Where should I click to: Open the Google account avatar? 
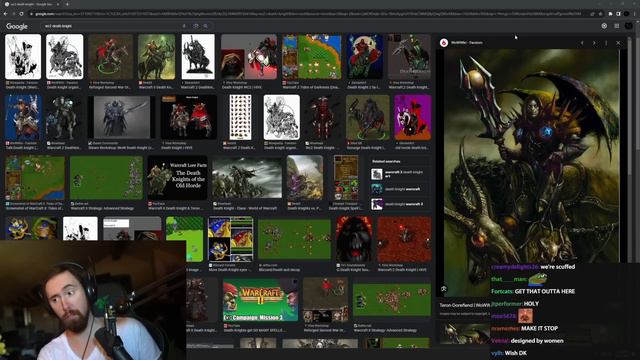[x=629, y=26]
